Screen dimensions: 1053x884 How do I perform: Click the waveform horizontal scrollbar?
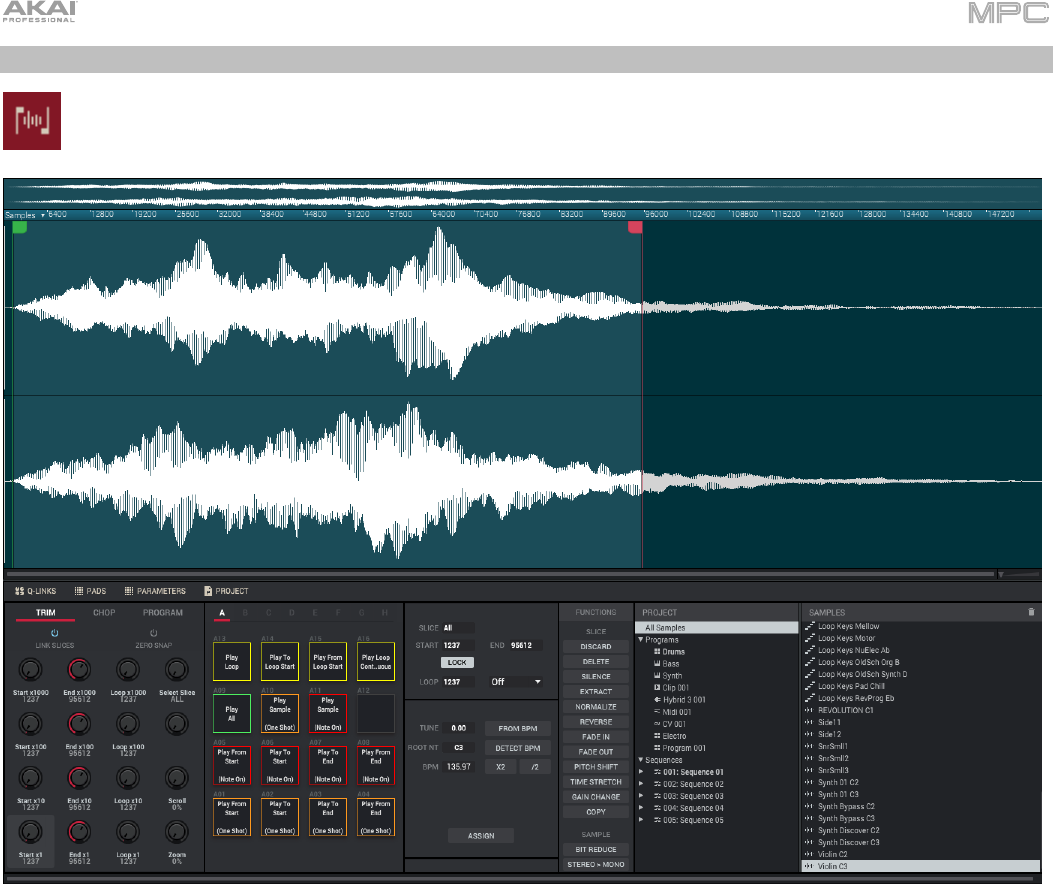tap(500, 575)
